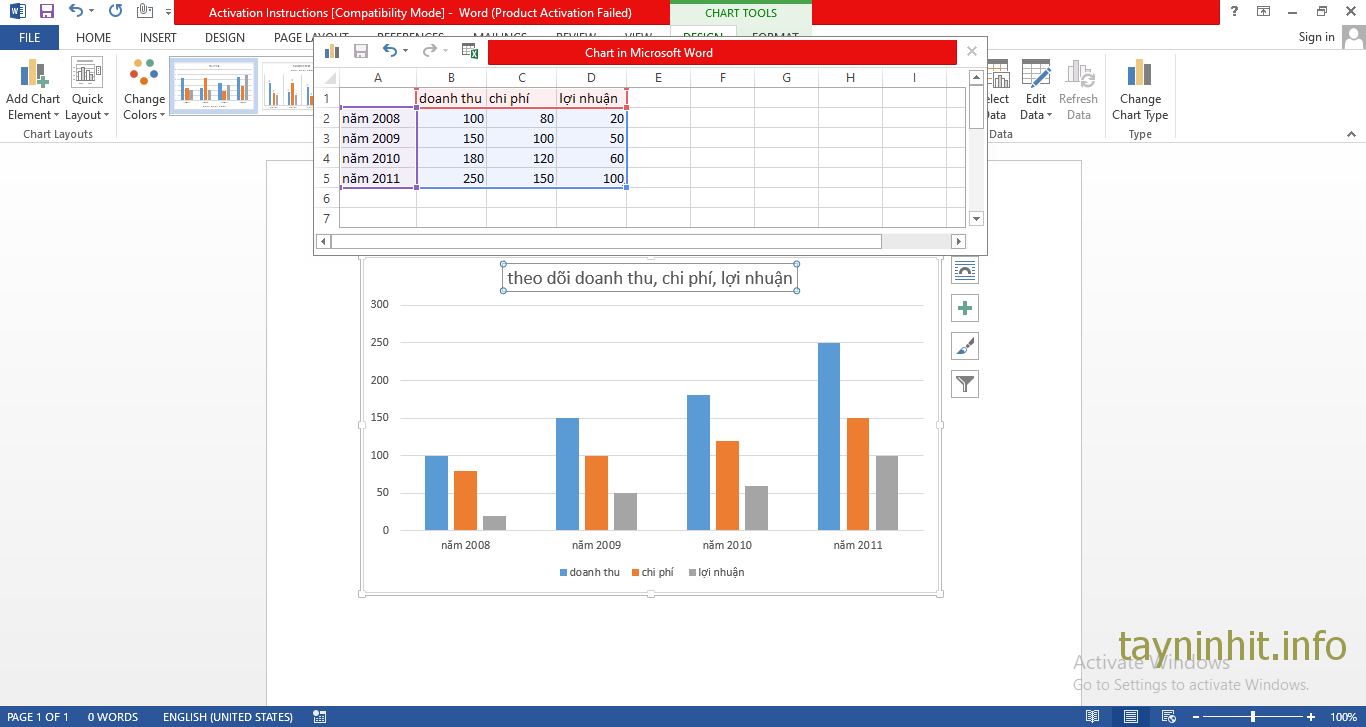The height and width of the screenshot is (727, 1366).
Task: Open the Layout Options button beside the chart
Action: tap(965, 270)
